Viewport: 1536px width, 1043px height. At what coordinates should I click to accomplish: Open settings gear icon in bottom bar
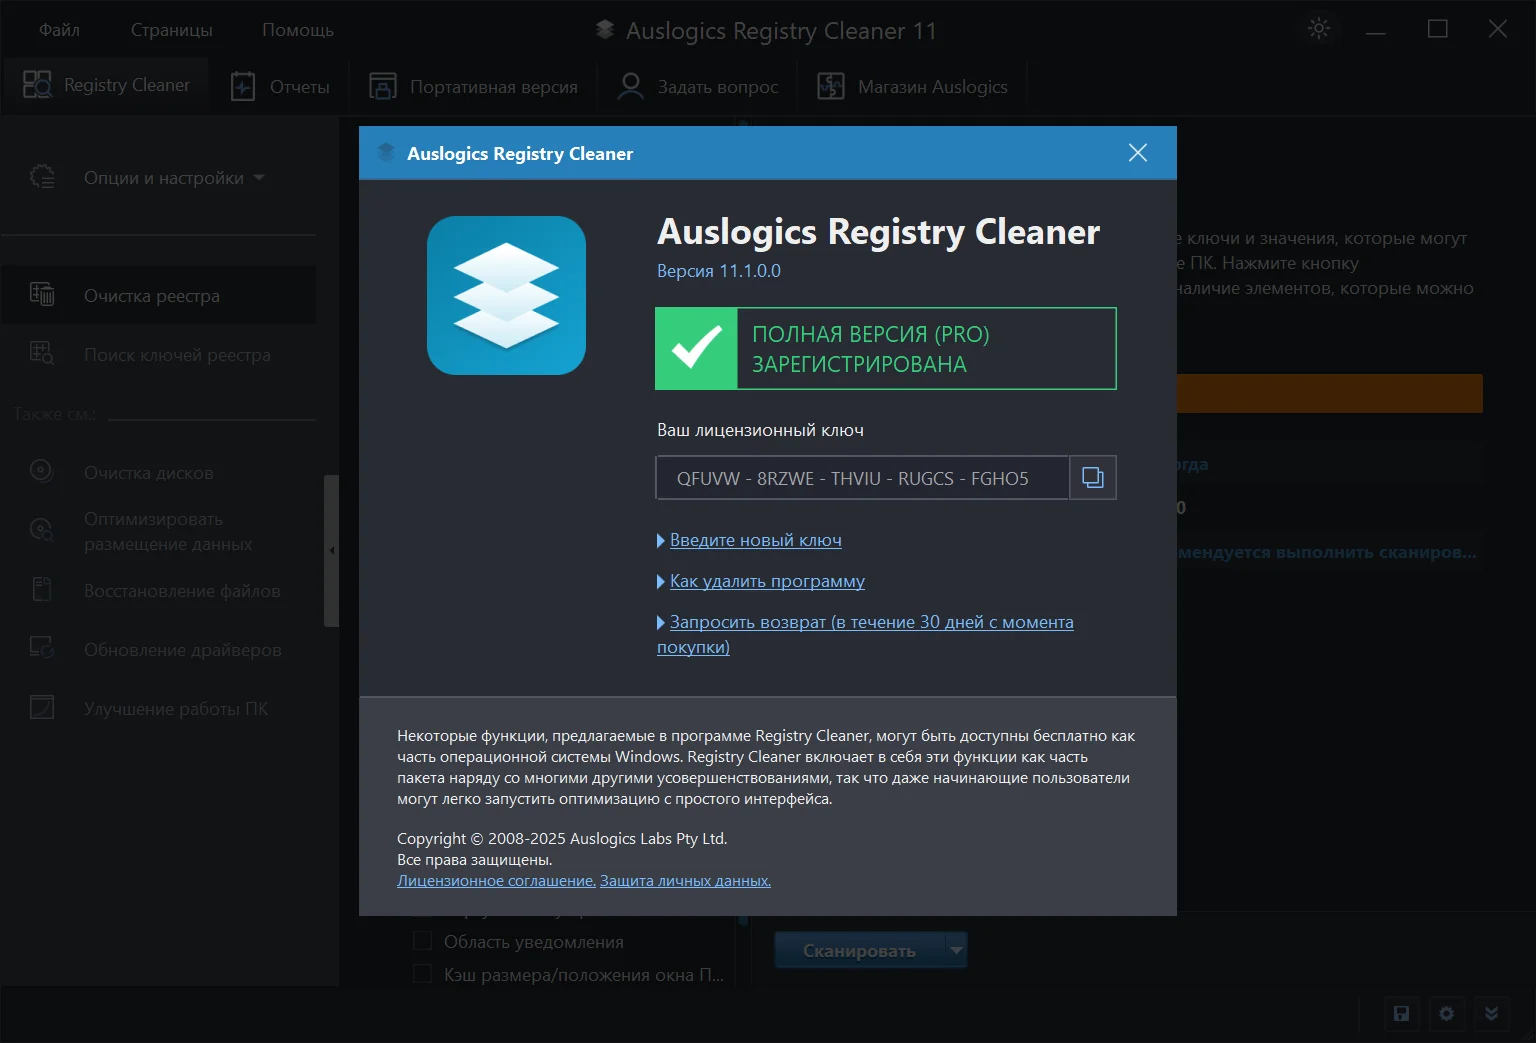click(x=1446, y=1014)
